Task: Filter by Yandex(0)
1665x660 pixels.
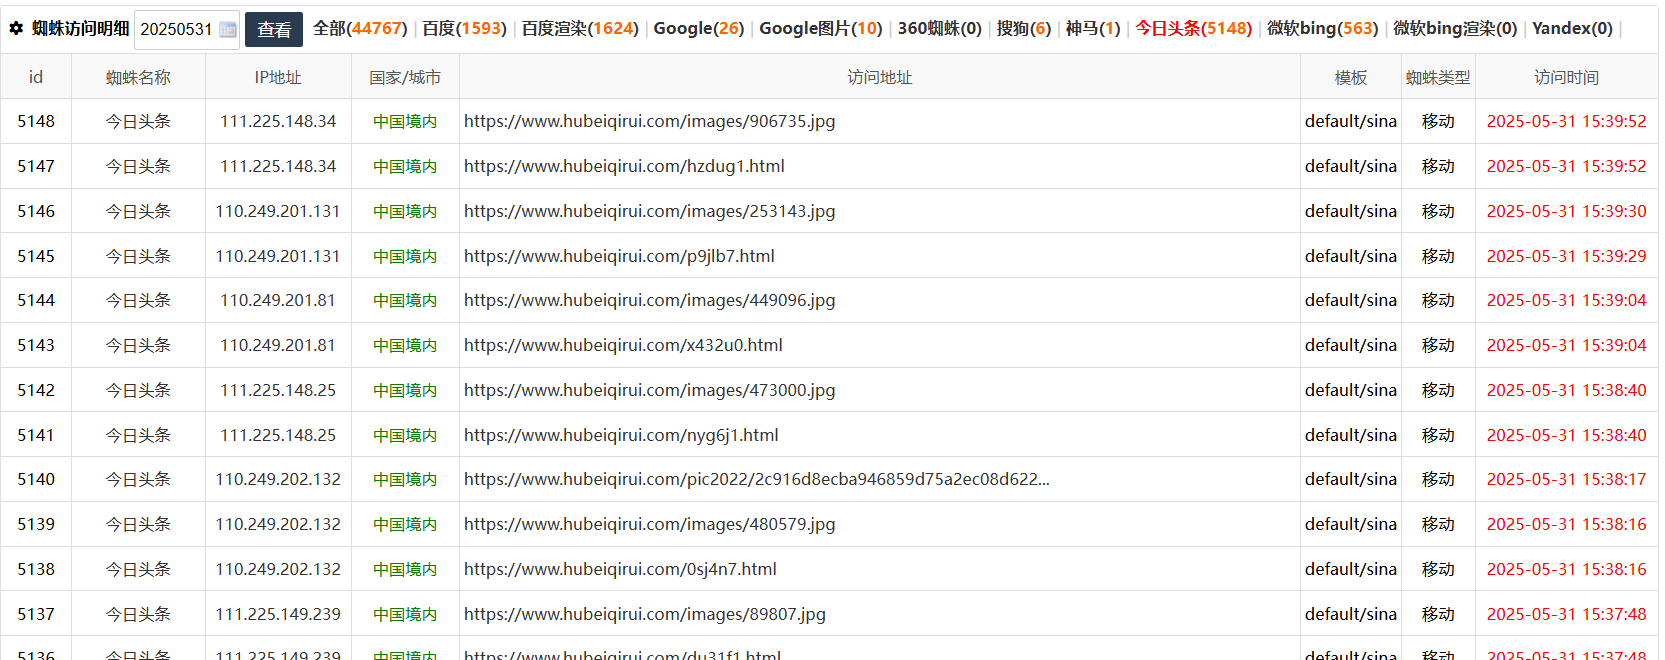Action: coord(1572,29)
